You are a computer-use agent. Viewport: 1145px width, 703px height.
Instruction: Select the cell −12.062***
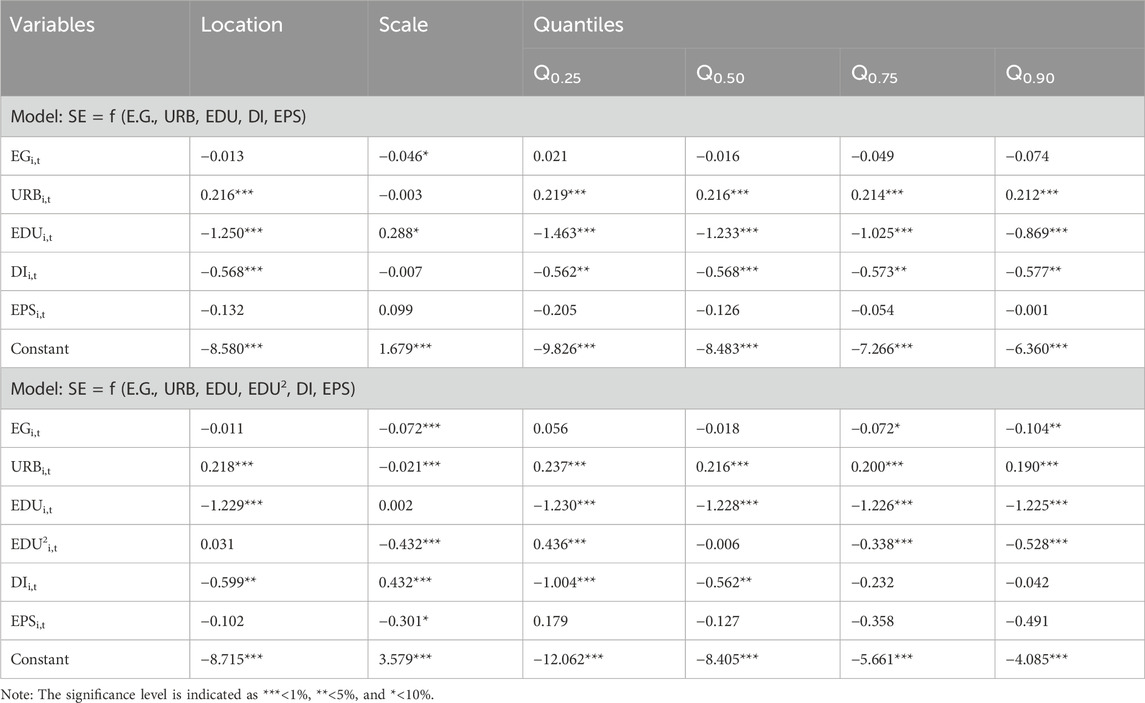pos(568,659)
